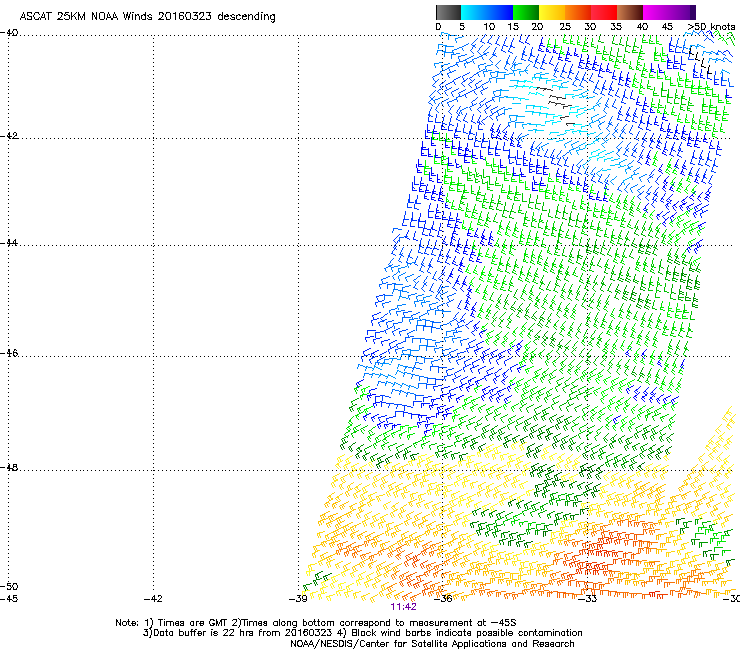Select the brown 35-40 knots color segment
The height and width of the screenshot is (650, 740).
[630, 12]
